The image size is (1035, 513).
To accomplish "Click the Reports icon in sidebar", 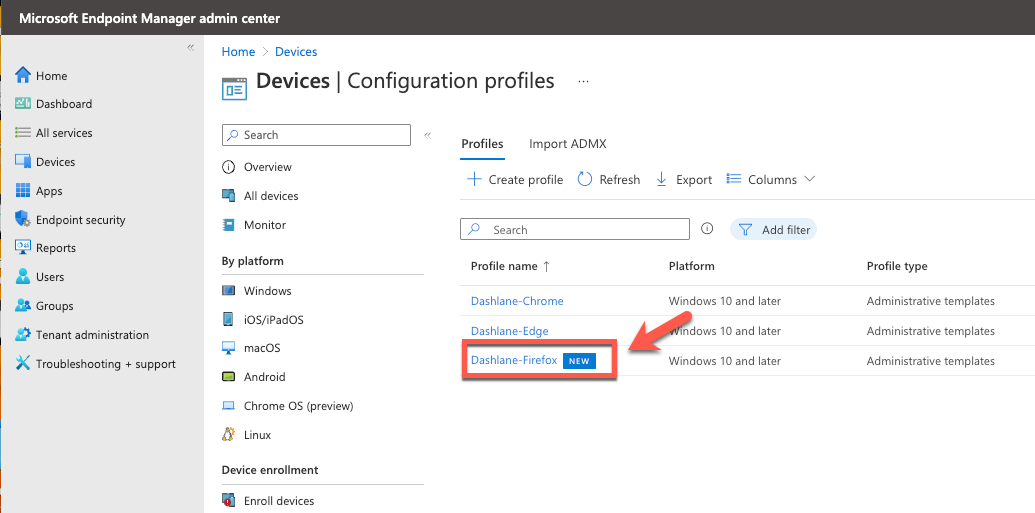I will point(23,247).
